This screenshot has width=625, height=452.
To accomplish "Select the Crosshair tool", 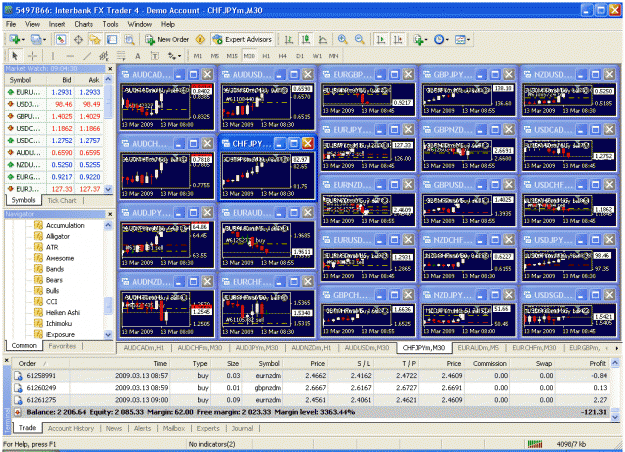I will point(32,56).
